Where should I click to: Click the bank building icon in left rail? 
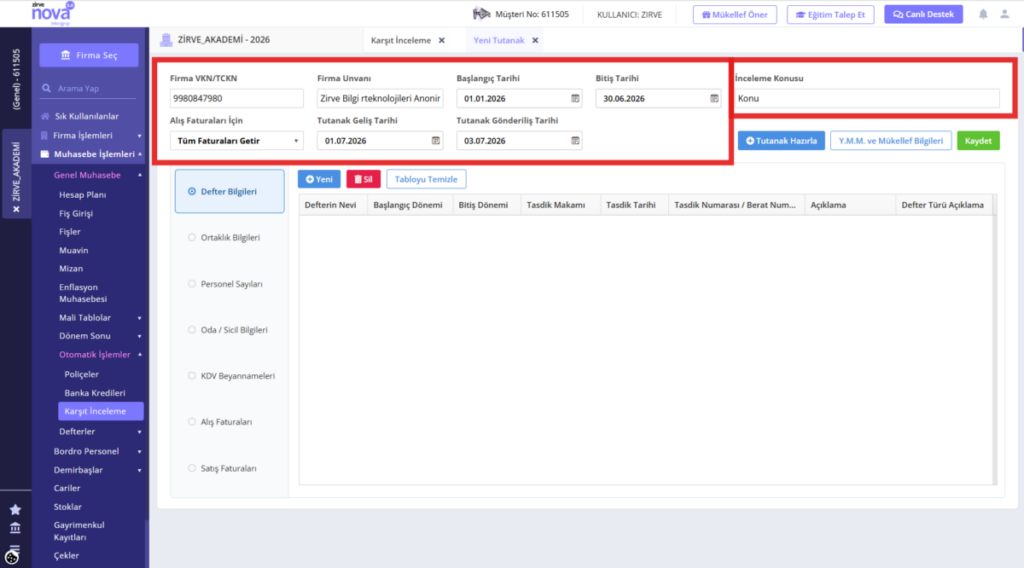coord(15,528)
